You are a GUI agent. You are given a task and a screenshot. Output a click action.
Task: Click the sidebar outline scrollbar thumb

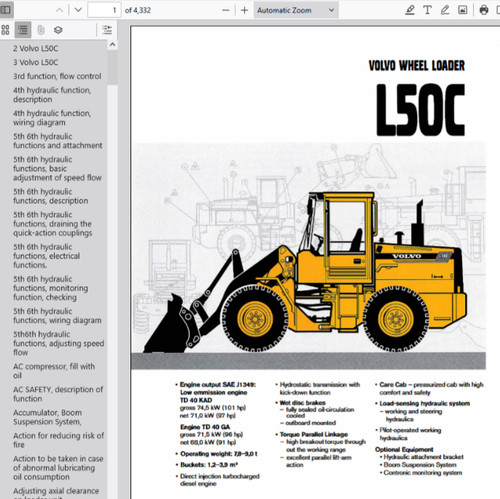pos(113,68)
